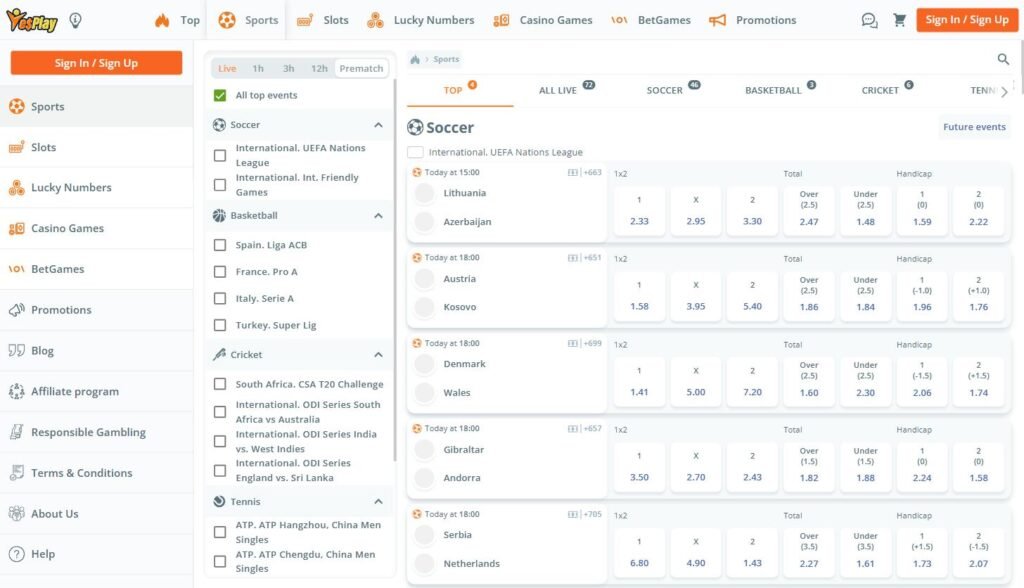Click the Sports breadcrumb link
Viewport: 1024px width, 588px height.
[446, 59]
